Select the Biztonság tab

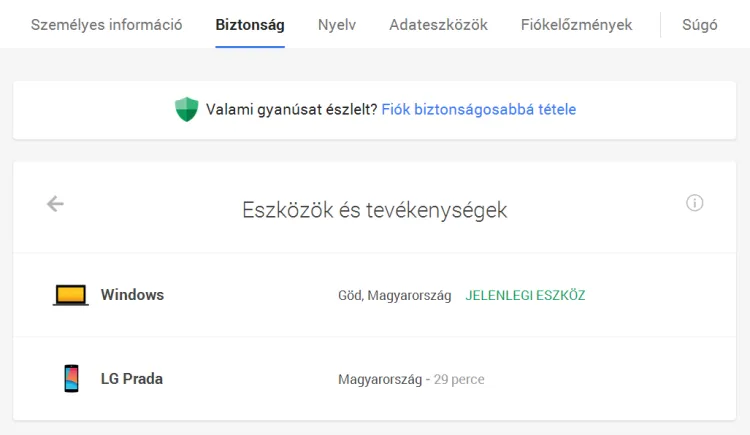click(x=250, y=25)
